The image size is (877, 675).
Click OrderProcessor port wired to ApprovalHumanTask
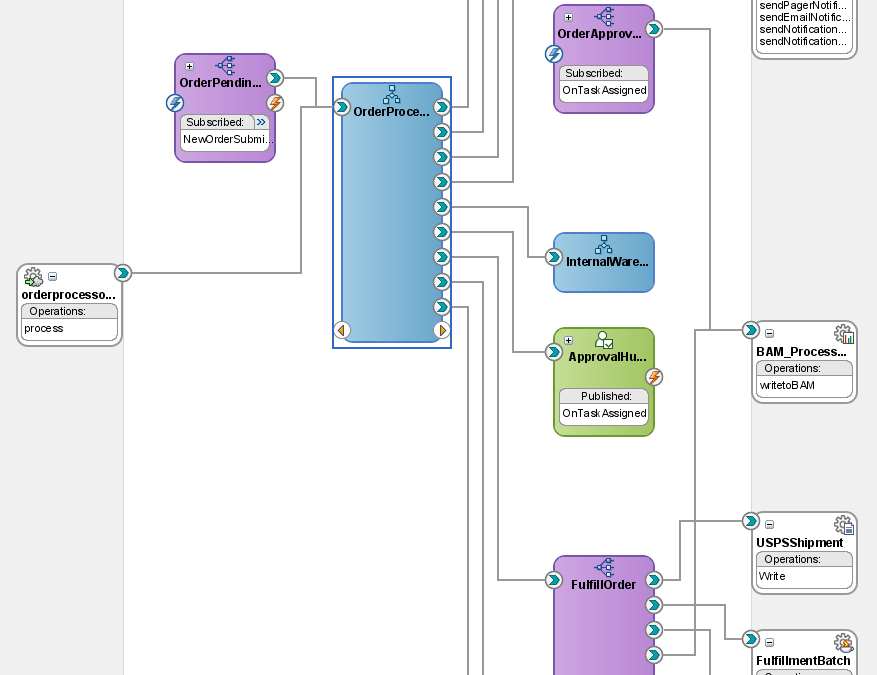click(442, 232)
